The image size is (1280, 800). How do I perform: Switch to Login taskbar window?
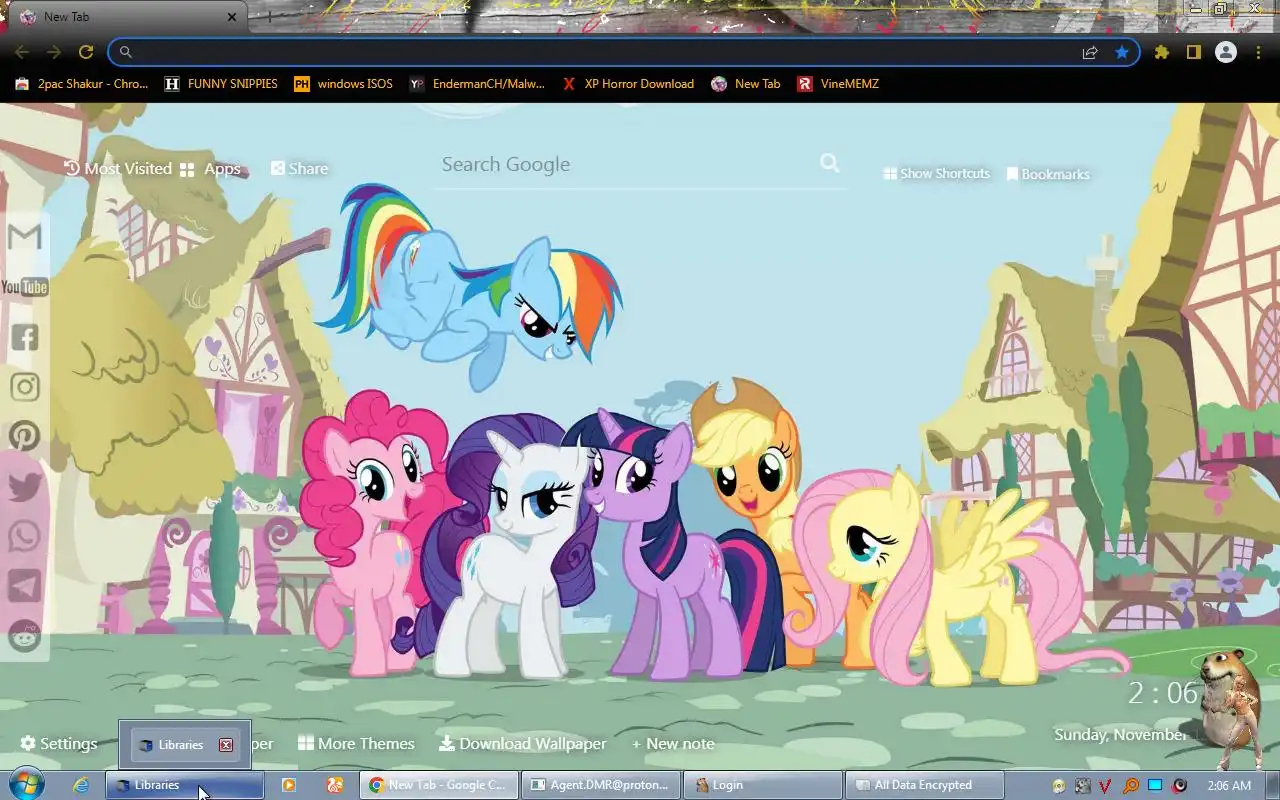tap(763, 785)
